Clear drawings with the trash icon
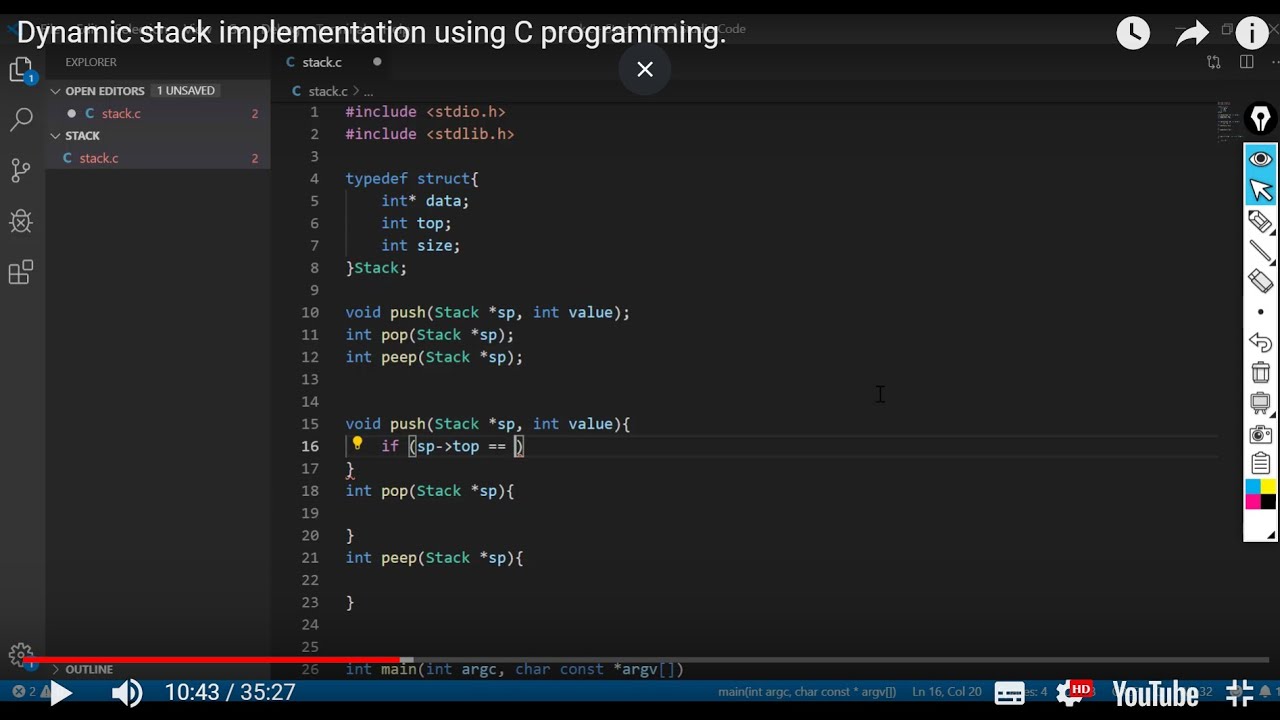This screenshot has height=720, width=1280. tap(1261, 373)
